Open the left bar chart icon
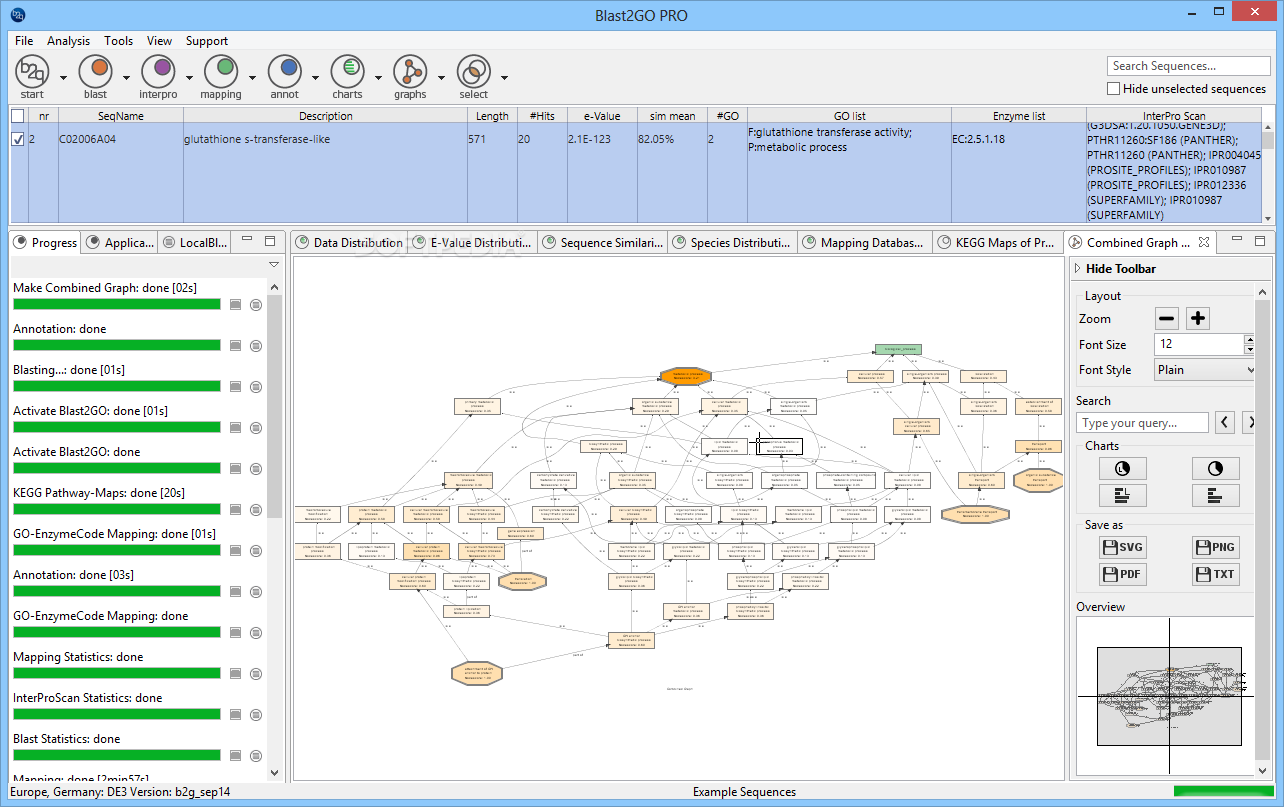The height and width of the screenshot is (807, 1284). [1123, 495]
